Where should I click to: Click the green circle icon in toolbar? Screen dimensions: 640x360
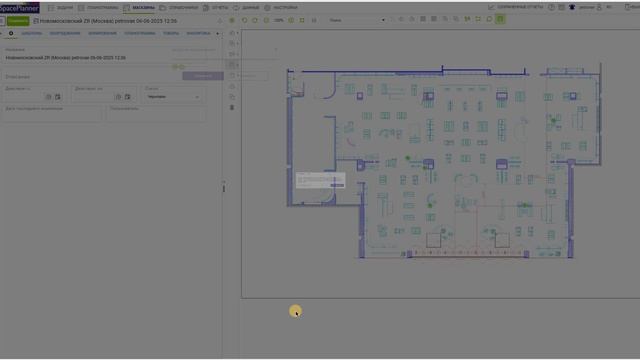[x=232, y=20]
